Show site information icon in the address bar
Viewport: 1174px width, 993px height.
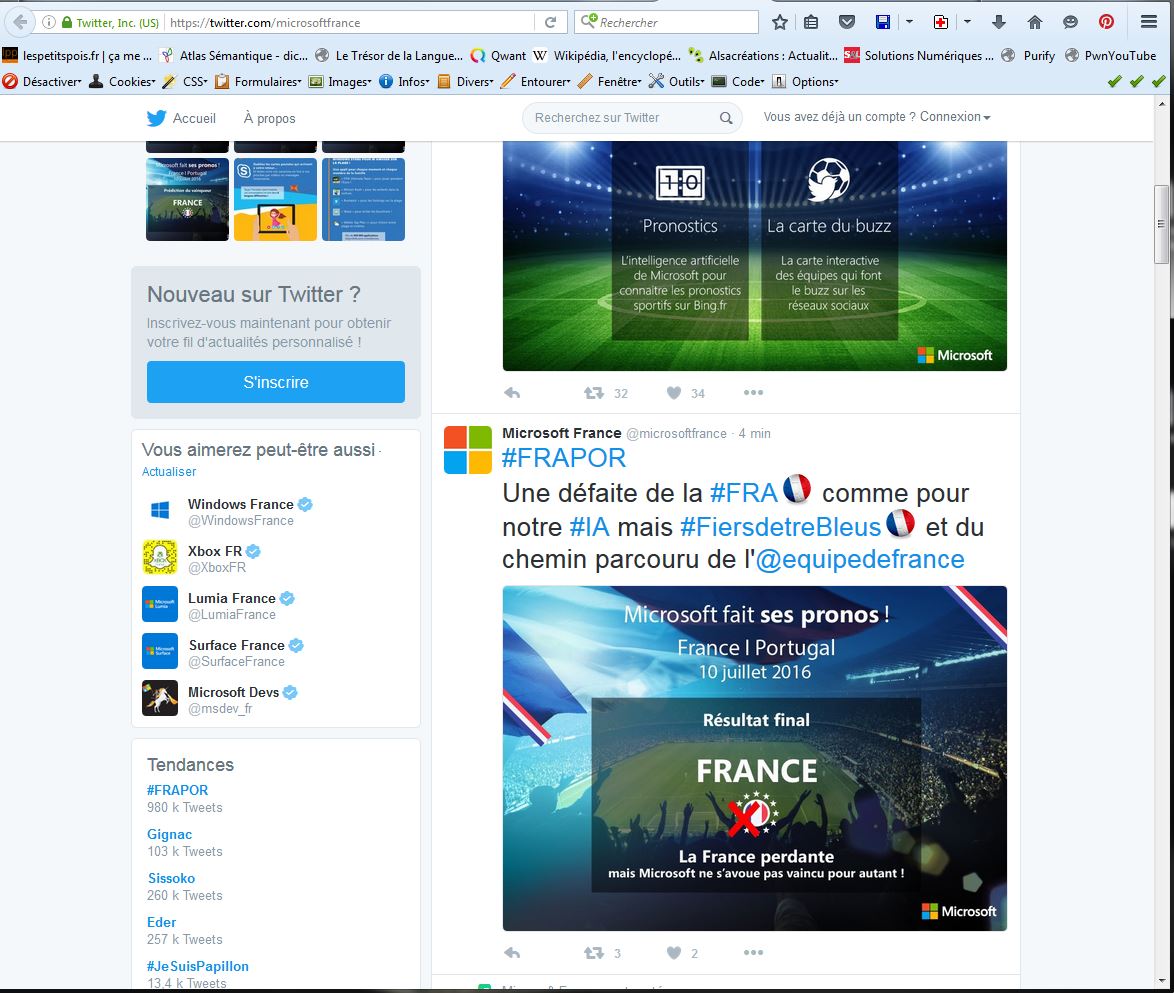[x=49, y=22]
